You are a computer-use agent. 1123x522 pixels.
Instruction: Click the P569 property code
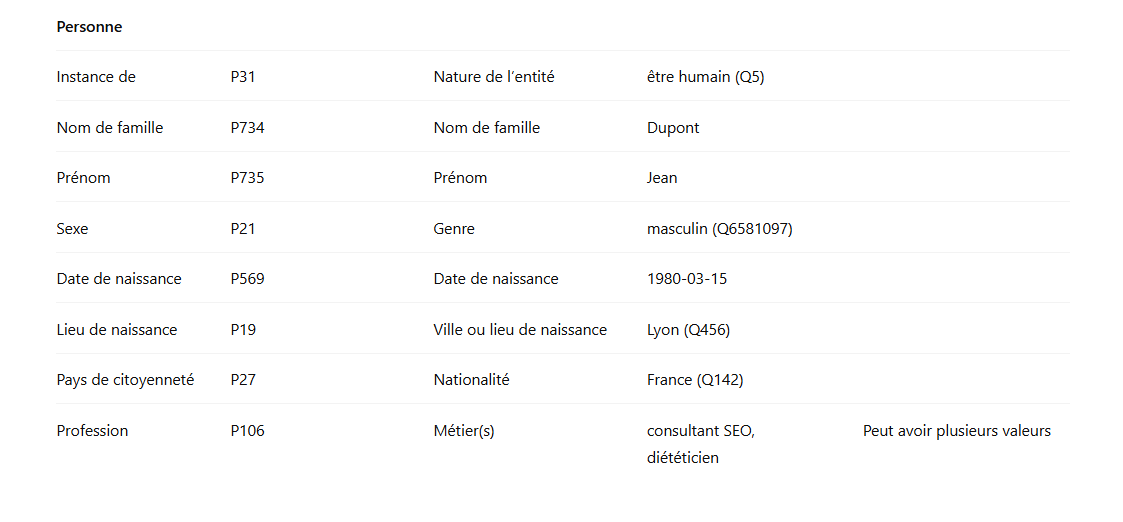(x=247, y=279)
